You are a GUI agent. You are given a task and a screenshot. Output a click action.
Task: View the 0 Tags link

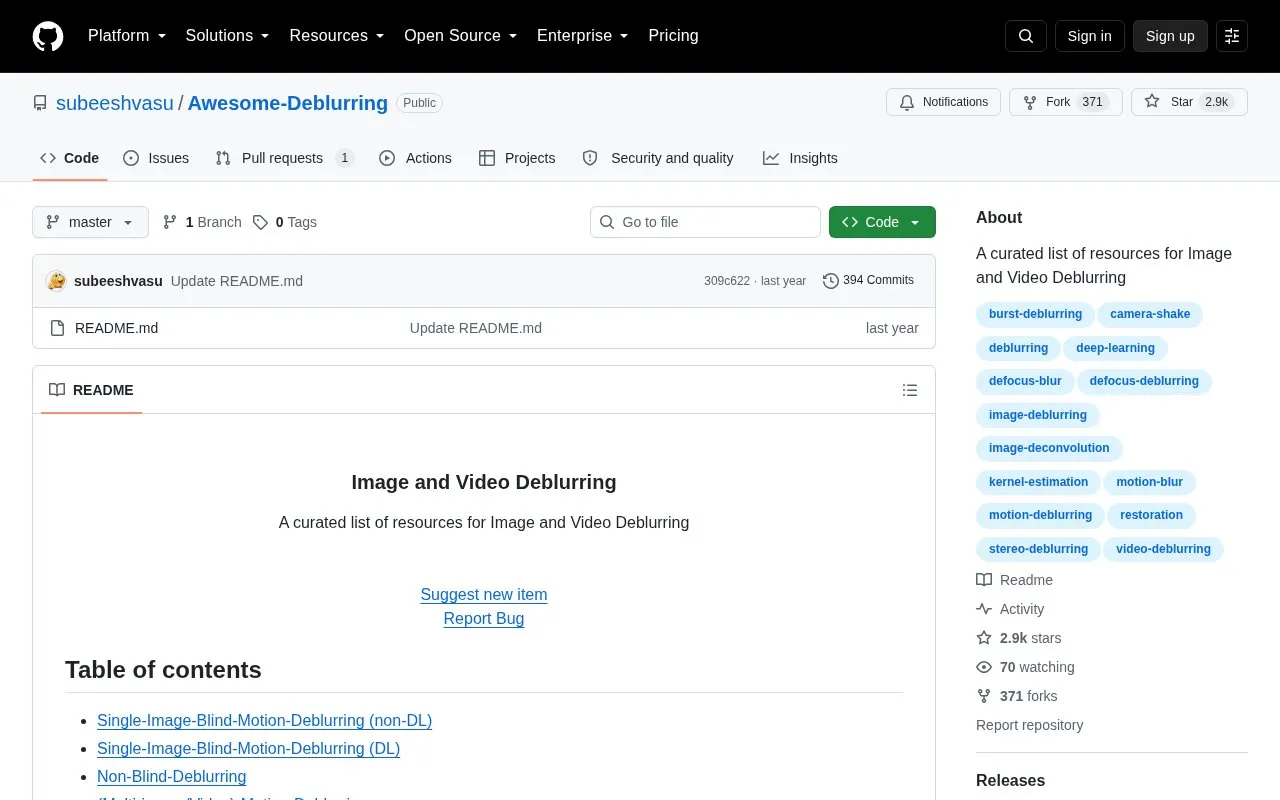285,222
